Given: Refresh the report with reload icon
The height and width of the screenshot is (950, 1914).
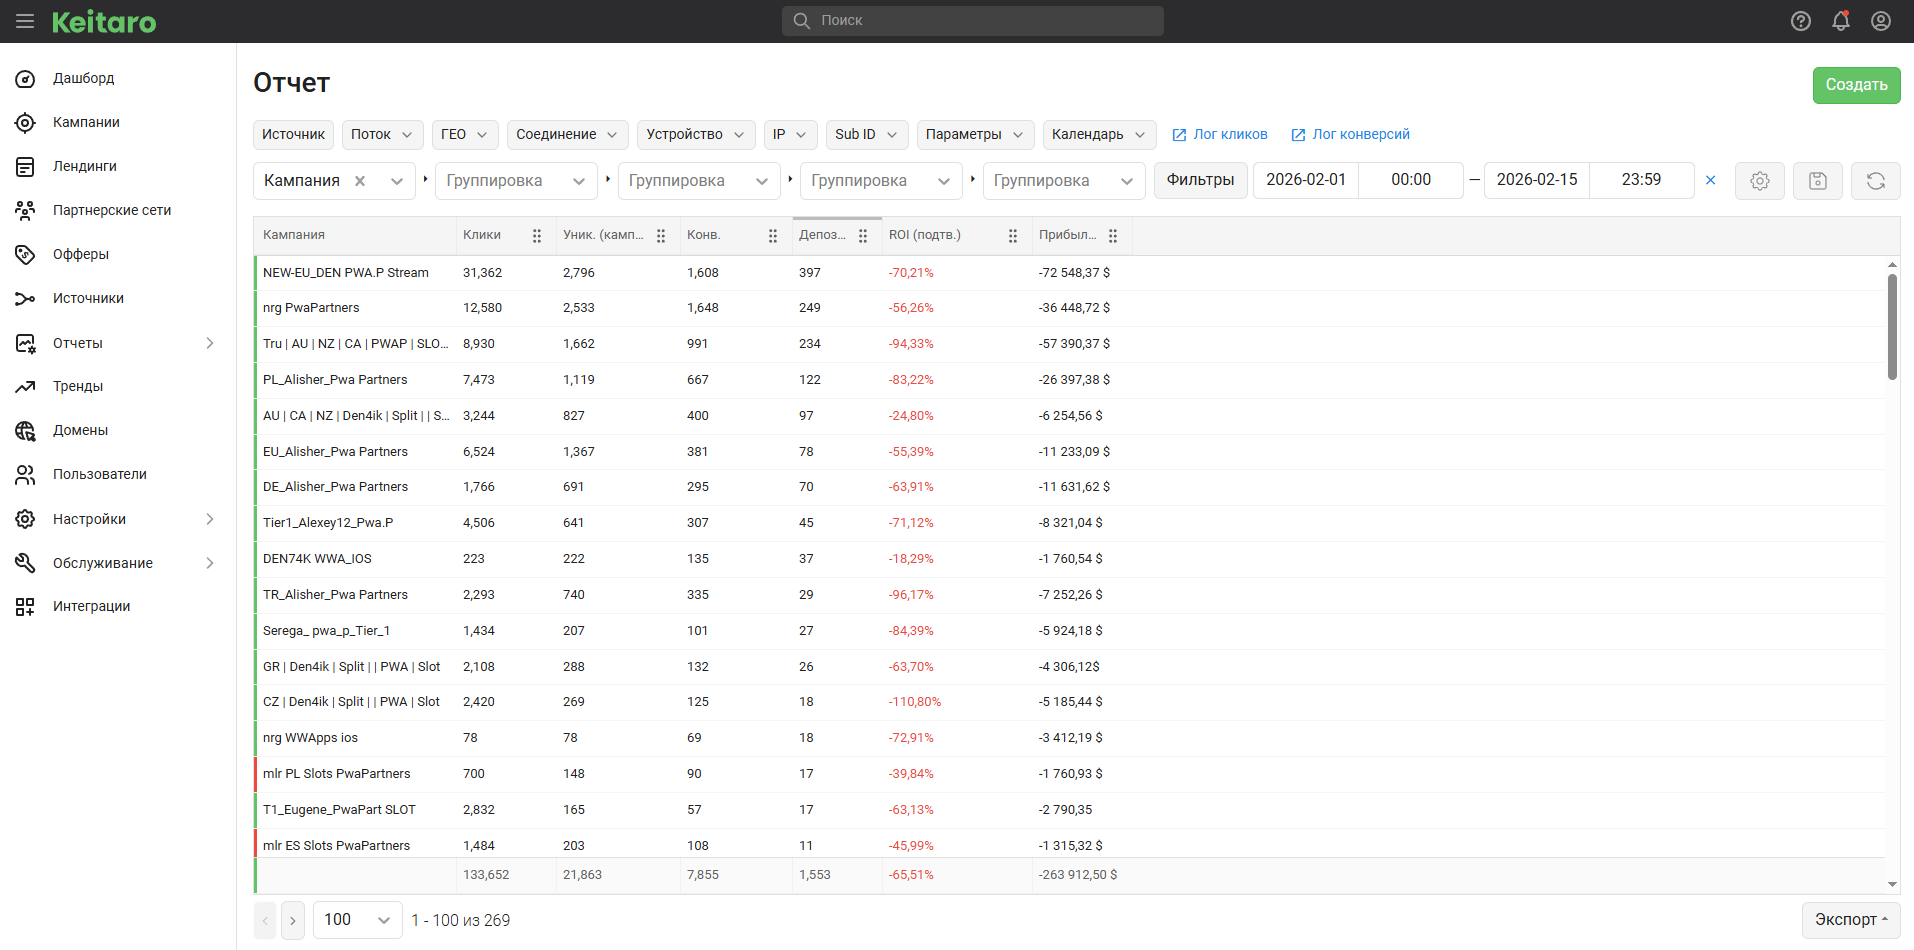Looking at the screenshot, I should tap(1876, 181).
